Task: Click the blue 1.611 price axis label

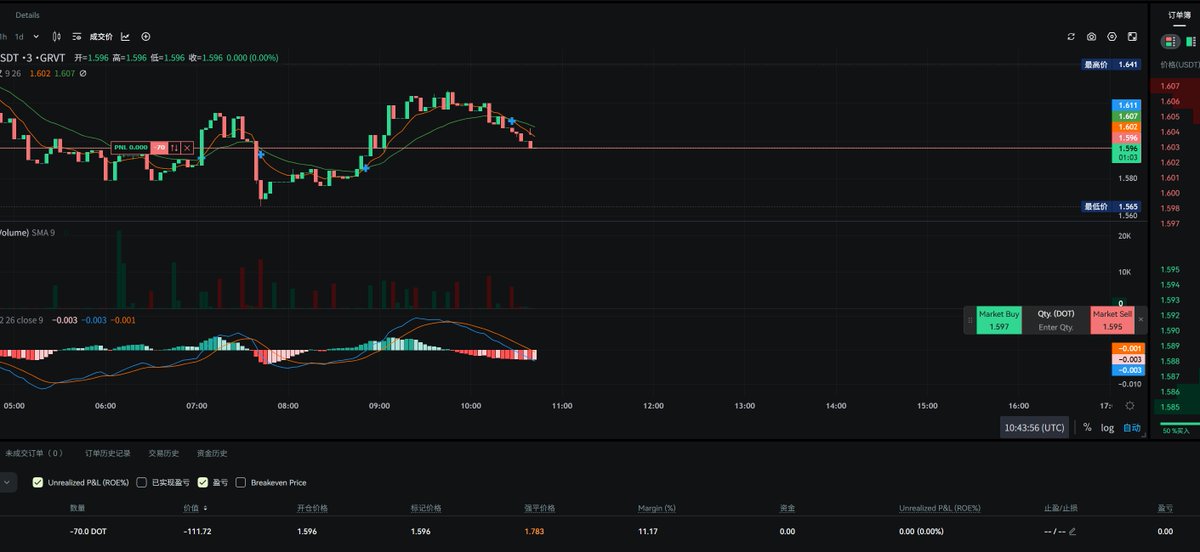Action: click(1127, 105)
